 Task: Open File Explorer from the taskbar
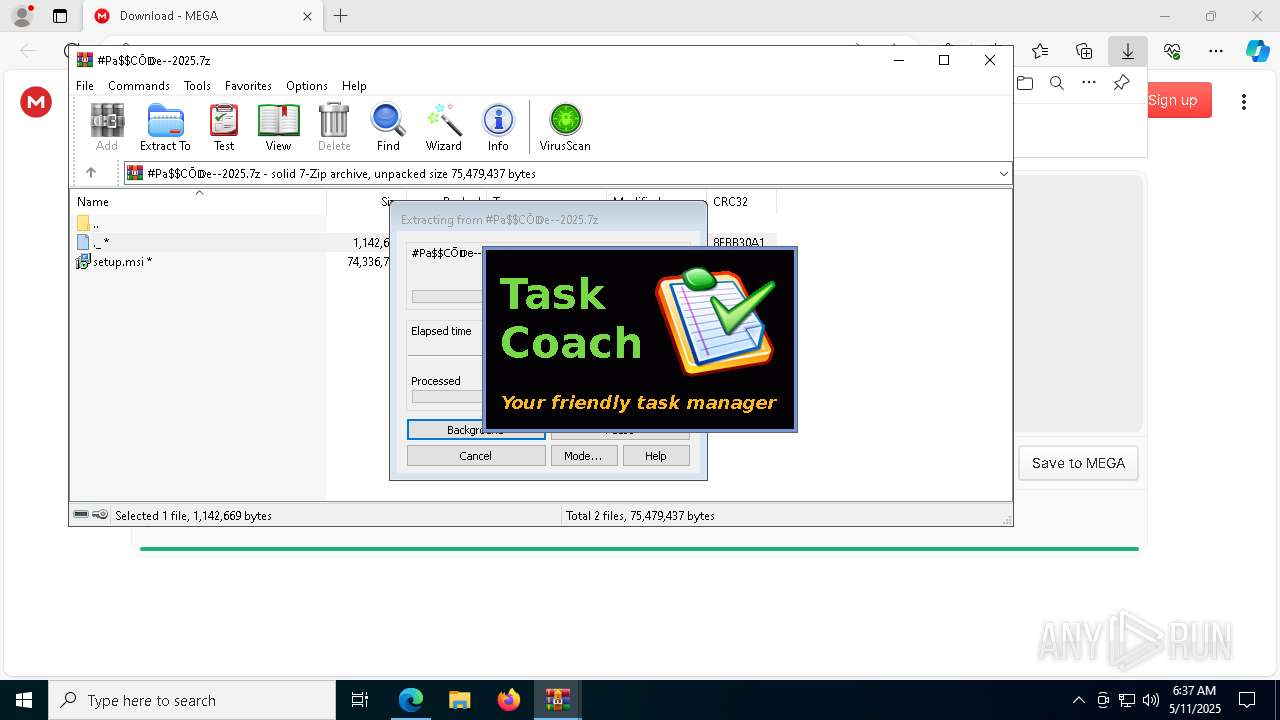coord(459,700)
